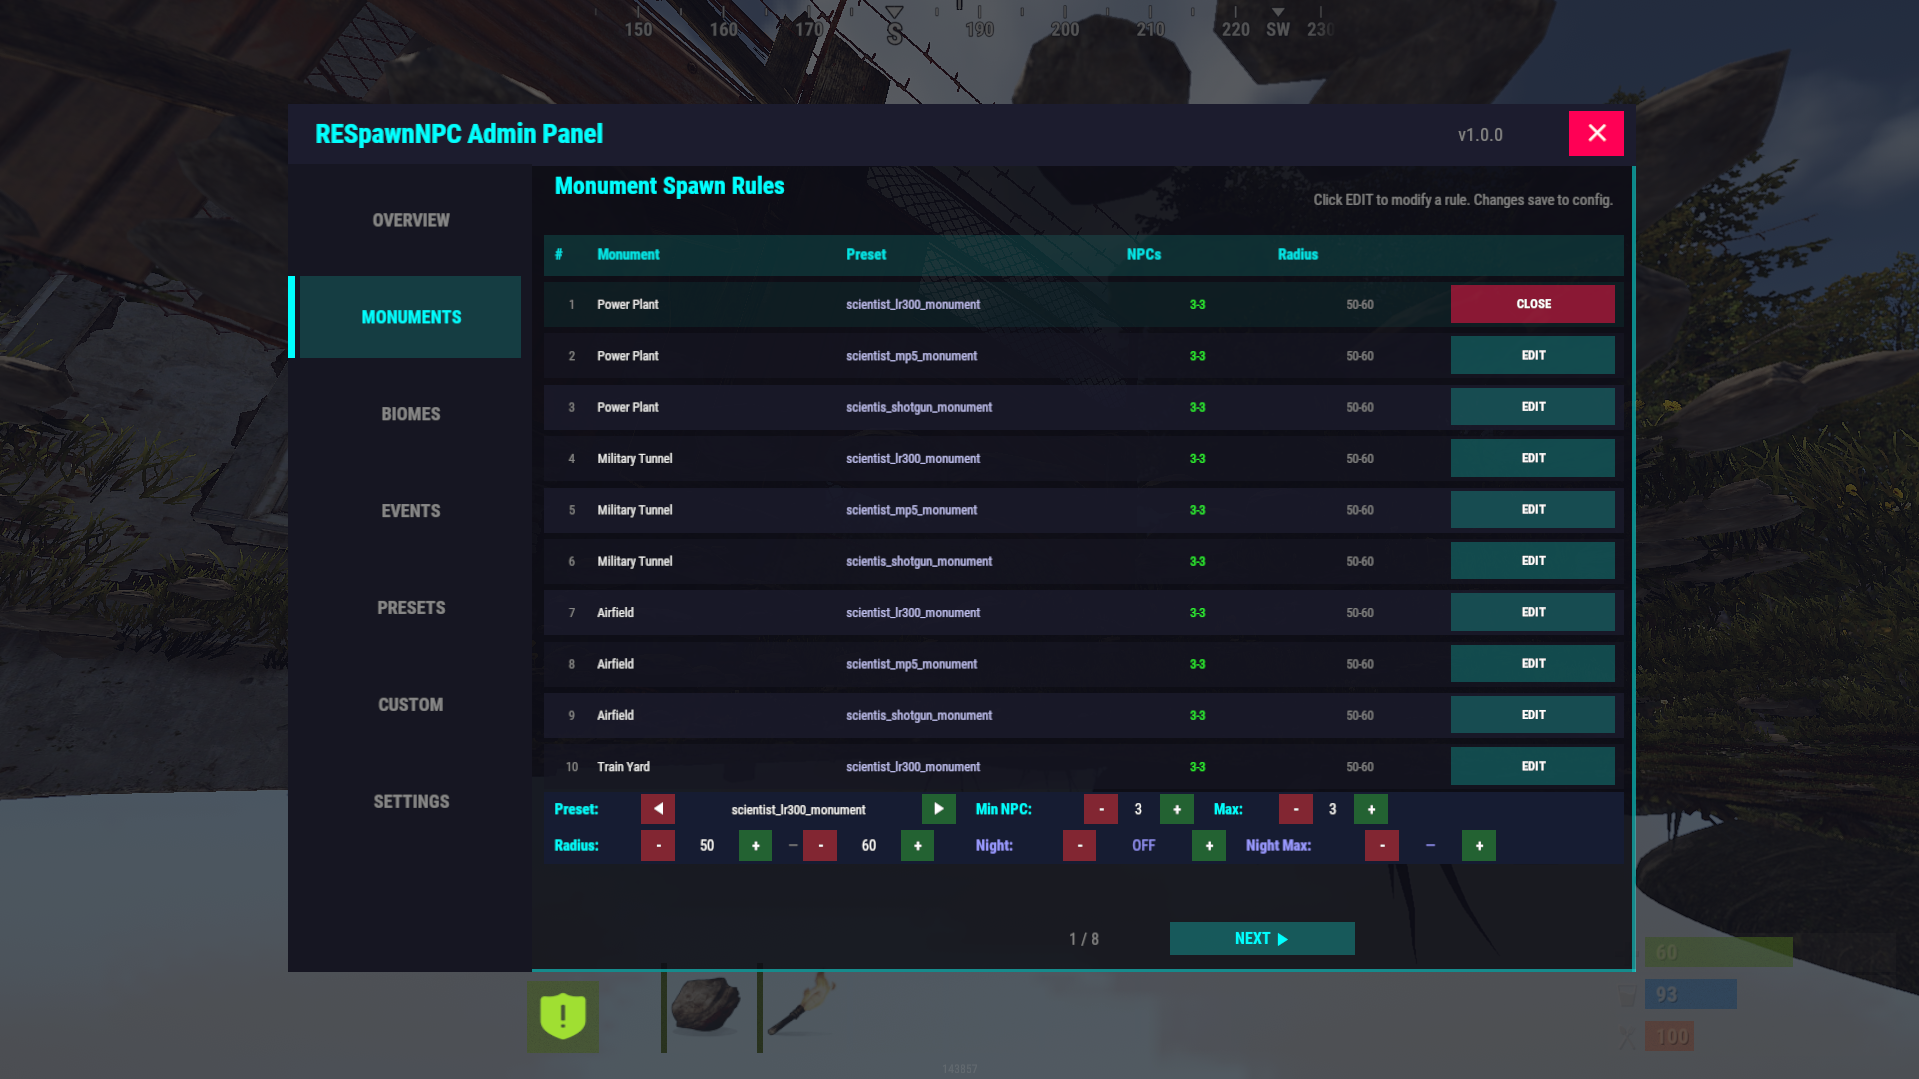
Task: Close the Power Plant lr300 rule editor
Action: coord(1532,304)
